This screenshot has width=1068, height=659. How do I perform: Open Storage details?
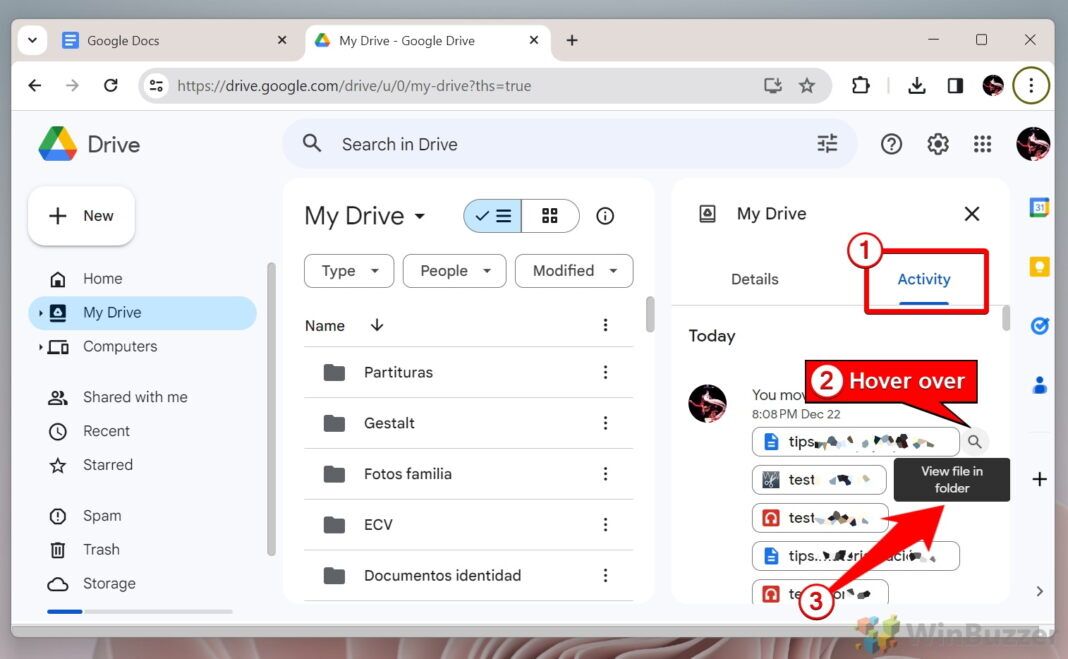pos(143,583)
